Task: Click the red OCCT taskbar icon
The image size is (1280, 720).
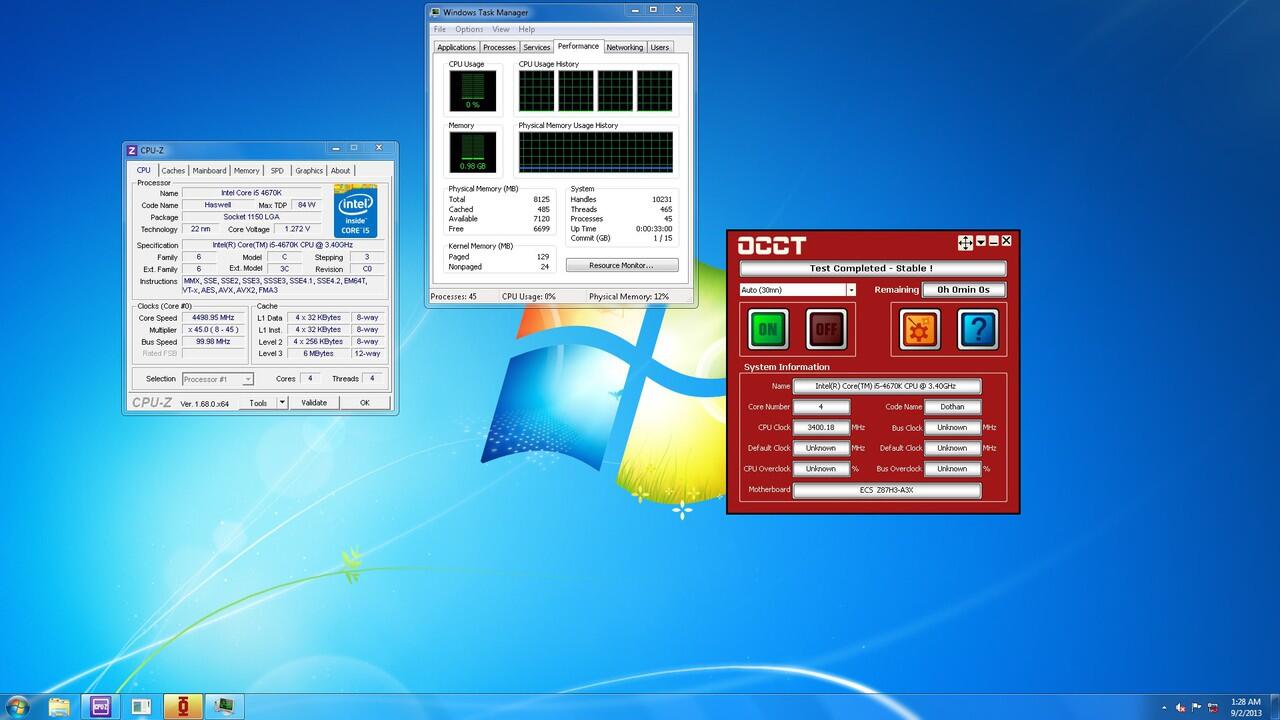Action: point(182,707)
